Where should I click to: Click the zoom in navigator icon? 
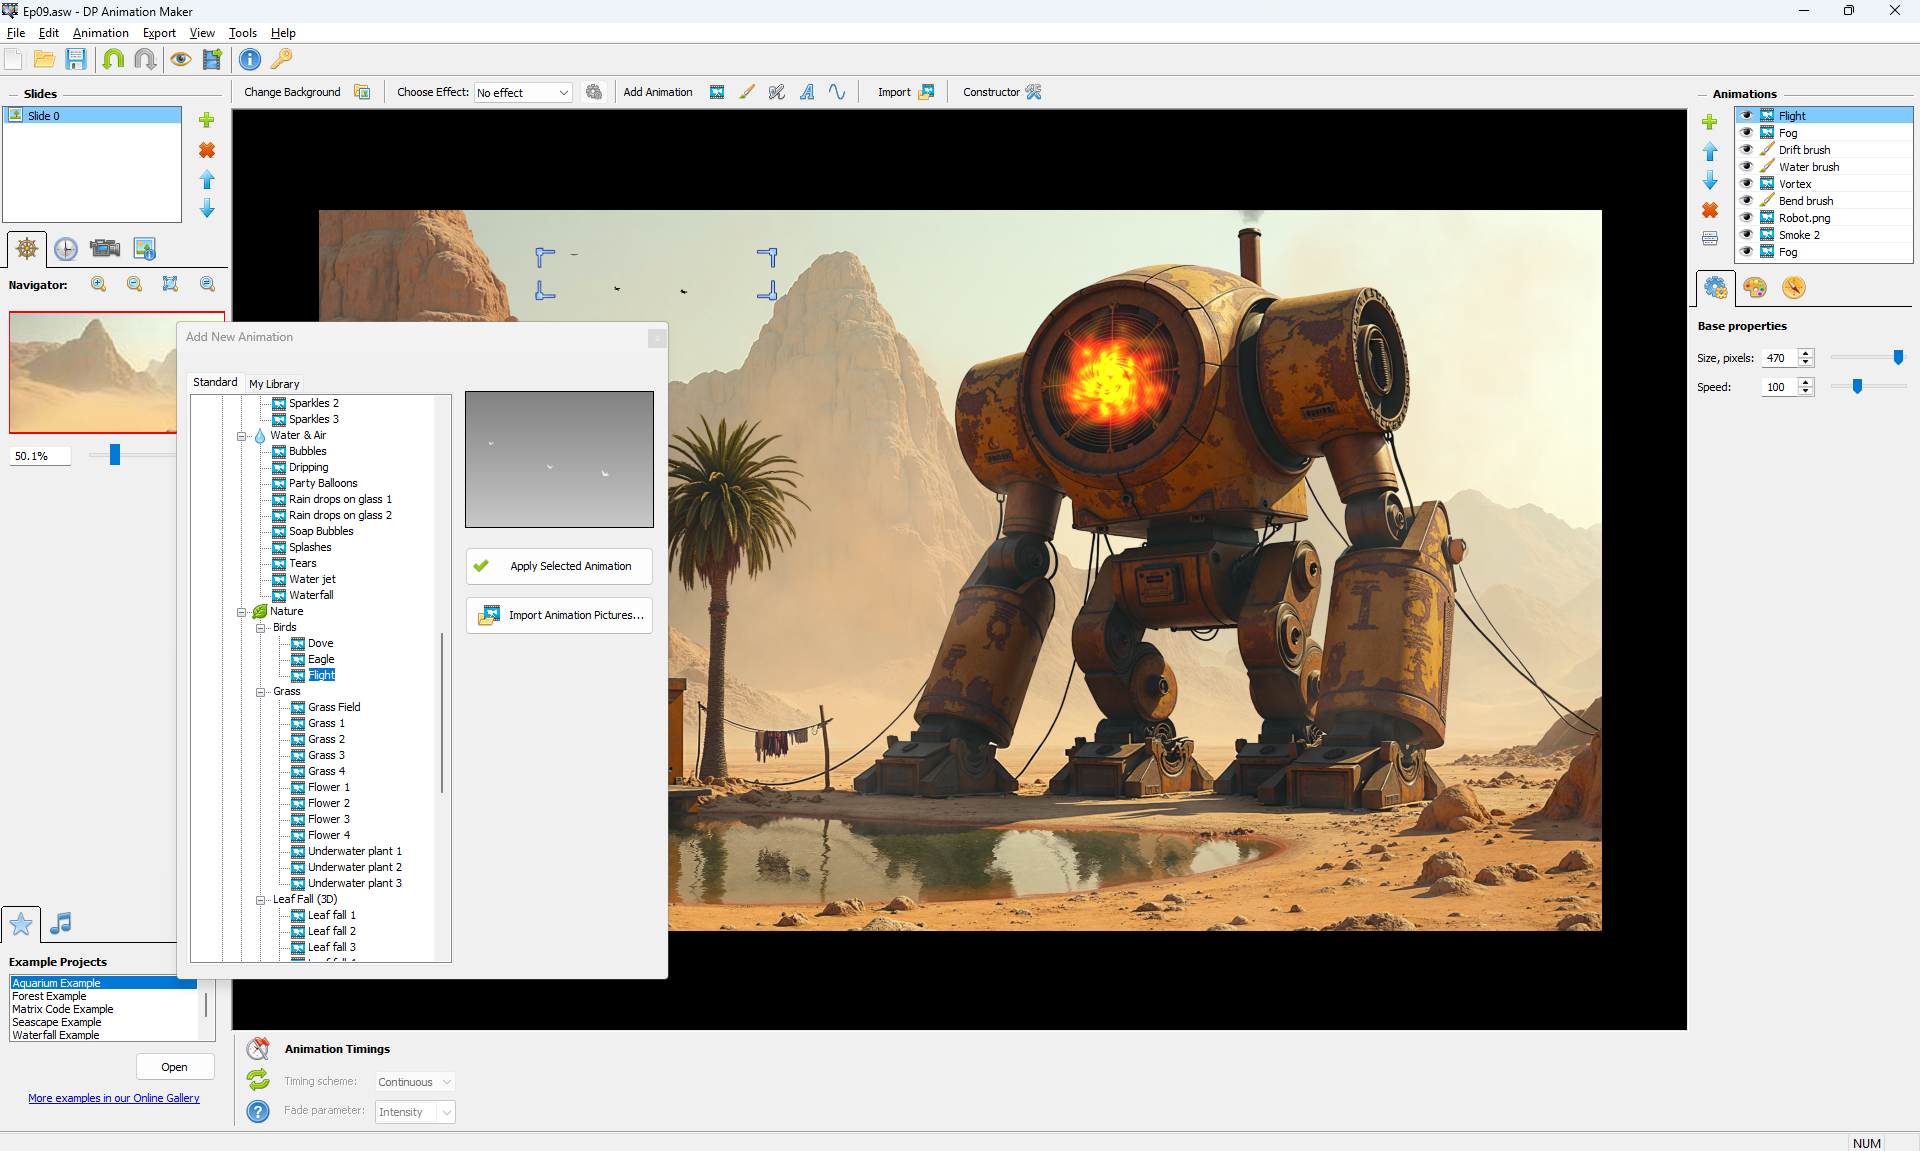[x=99, y=285]
